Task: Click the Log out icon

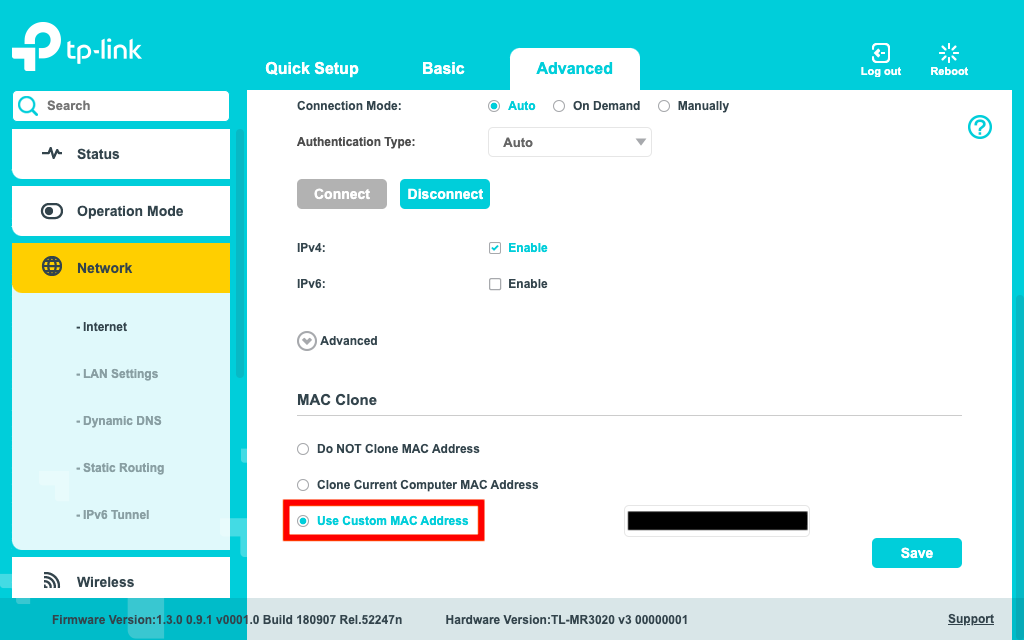Action: click(880, 53)
